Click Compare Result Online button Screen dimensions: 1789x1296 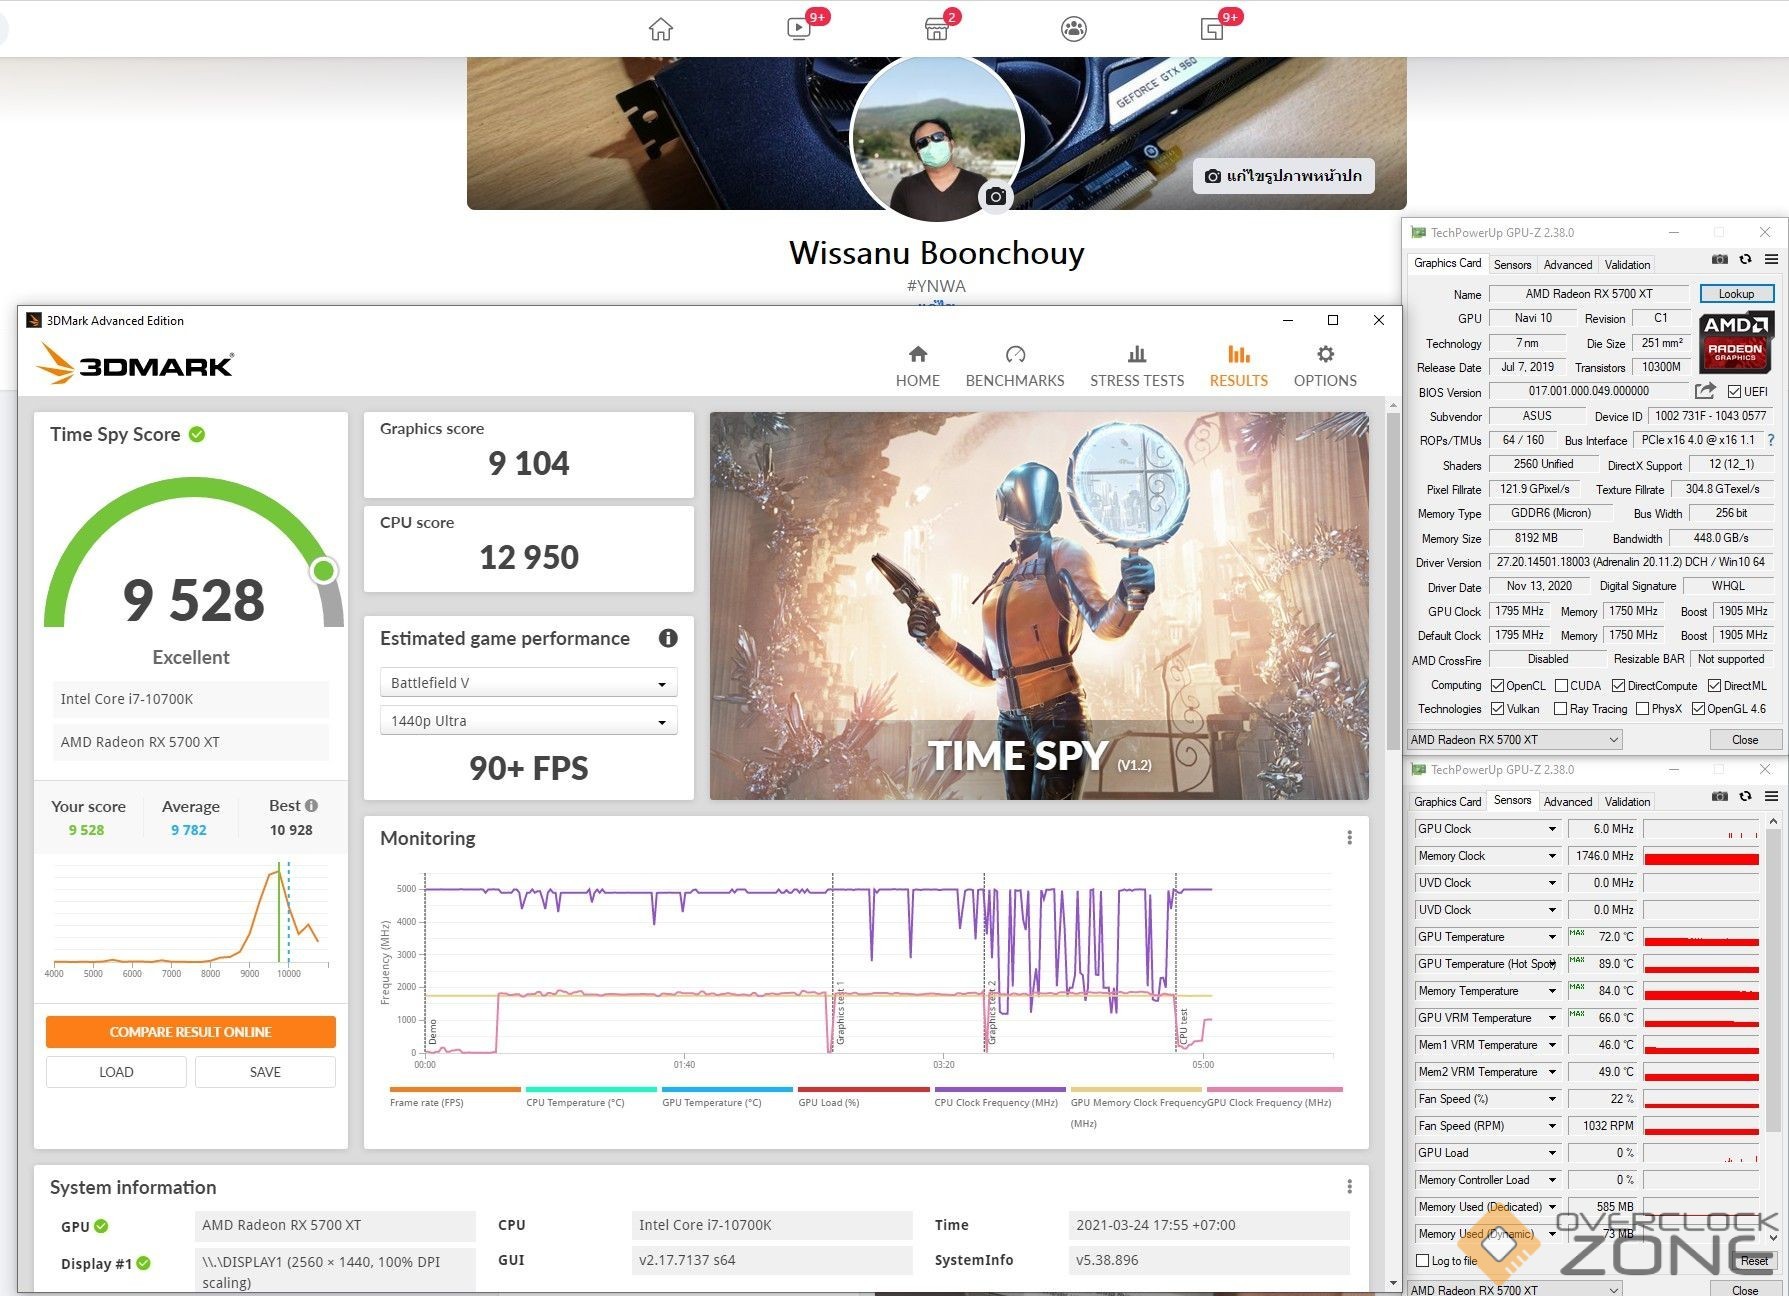(x=190, y=1032)
